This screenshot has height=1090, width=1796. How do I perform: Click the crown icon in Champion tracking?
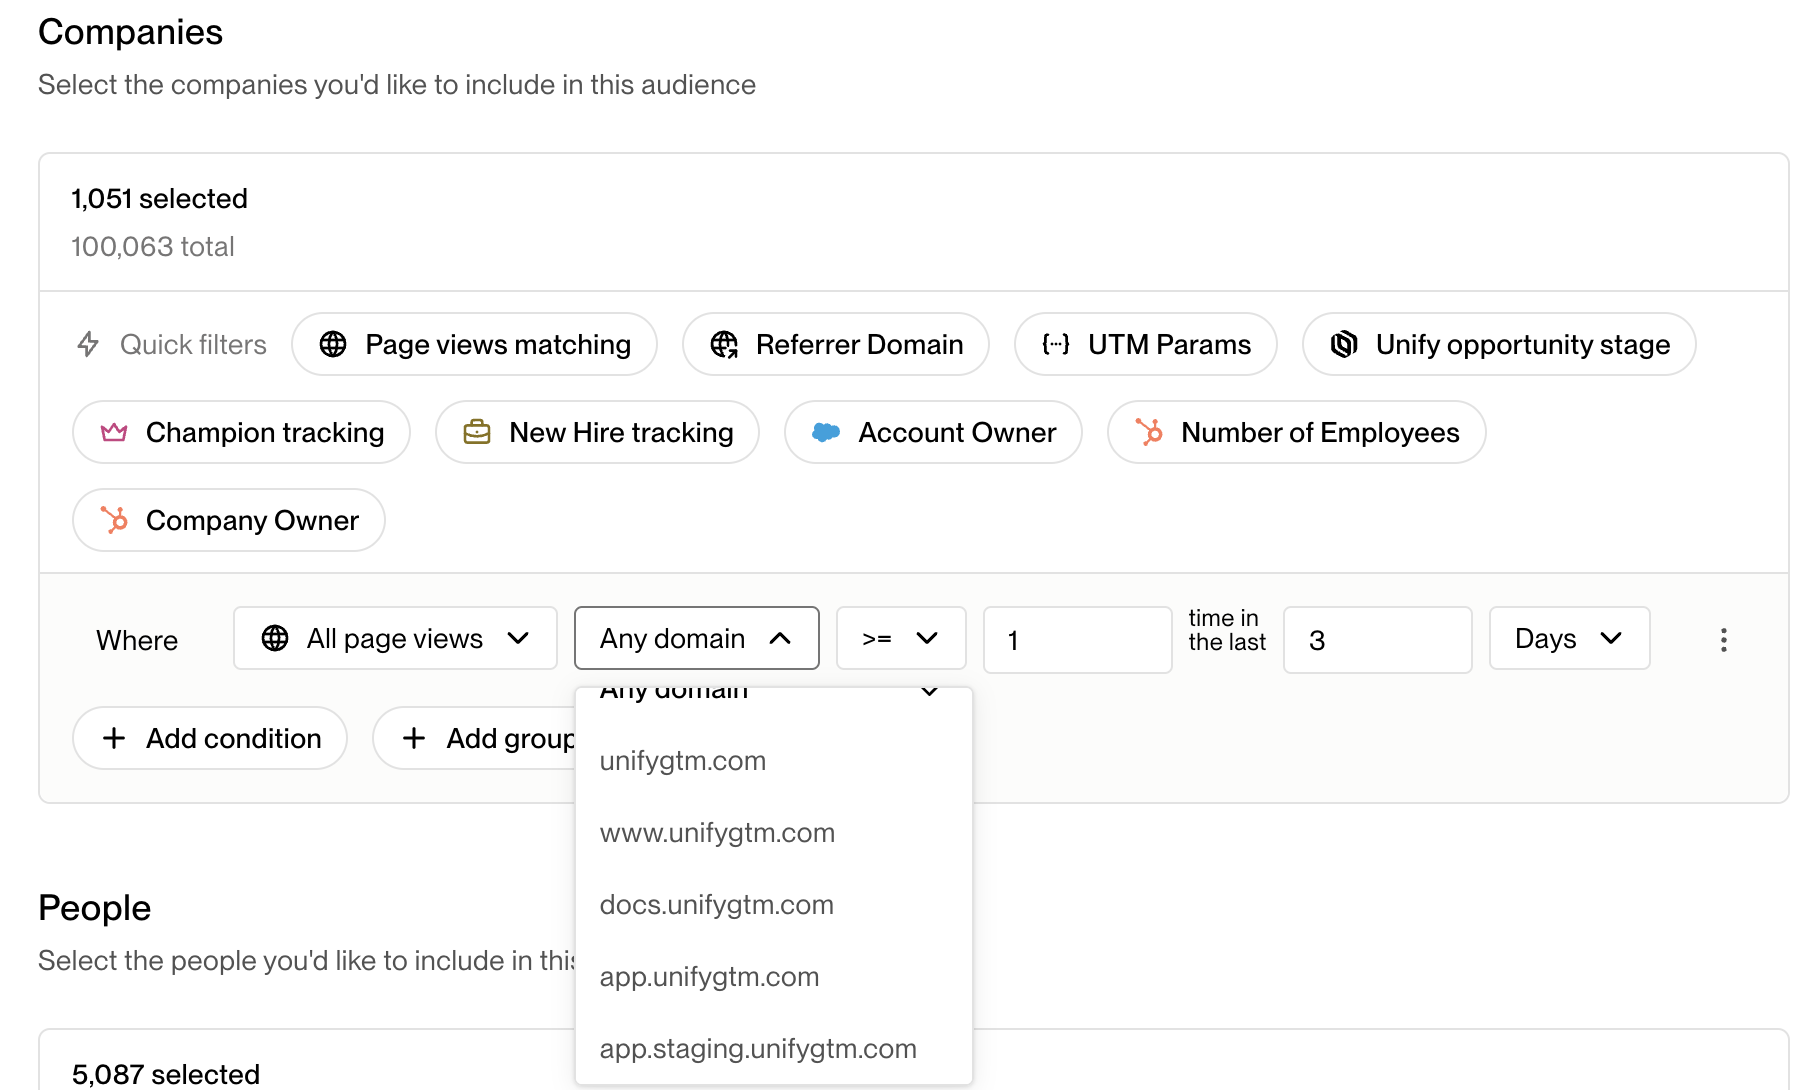(x=114, y=432)
